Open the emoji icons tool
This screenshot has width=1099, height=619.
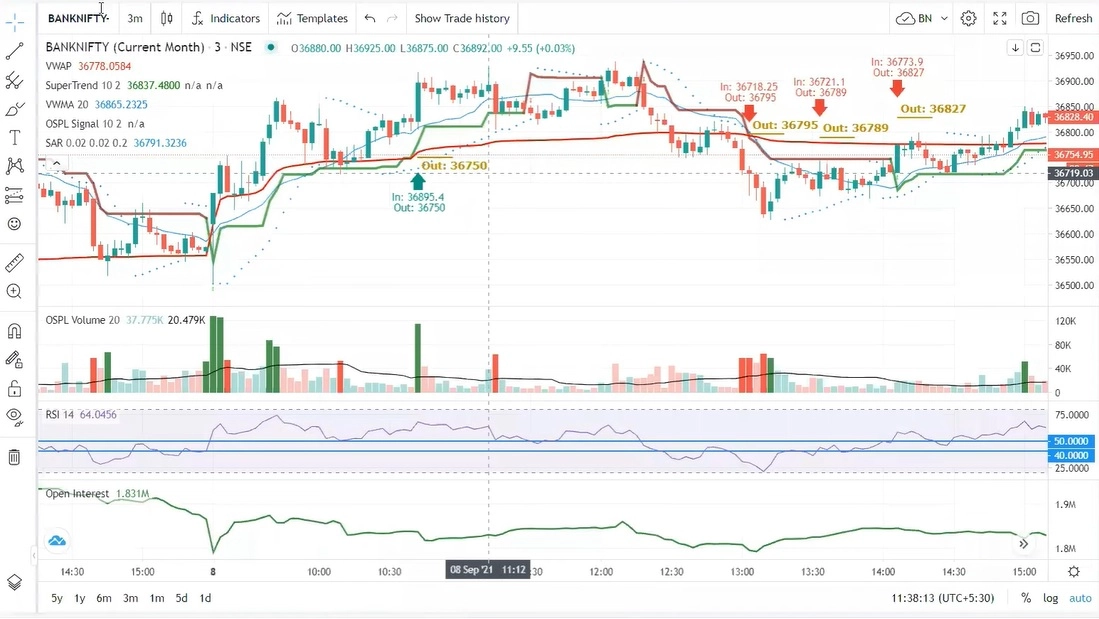coord(15,224)
